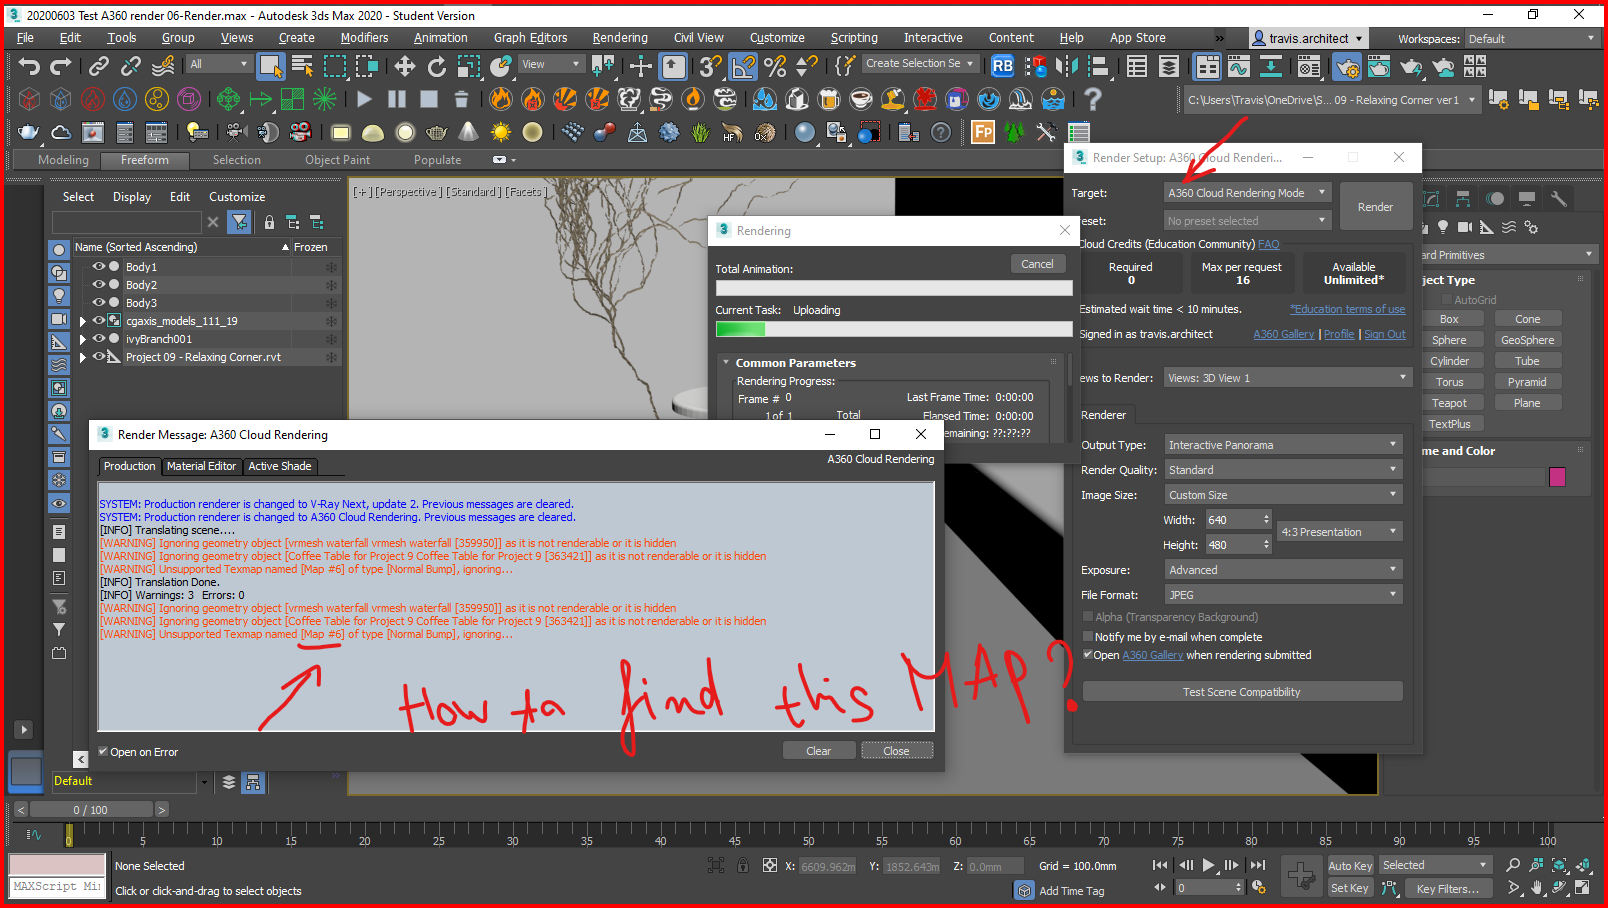Image resolution: width=1608 pixels, height=908 pixels.
Task: Select the Mirror tool icon
Action: (x=1068, y=66)
